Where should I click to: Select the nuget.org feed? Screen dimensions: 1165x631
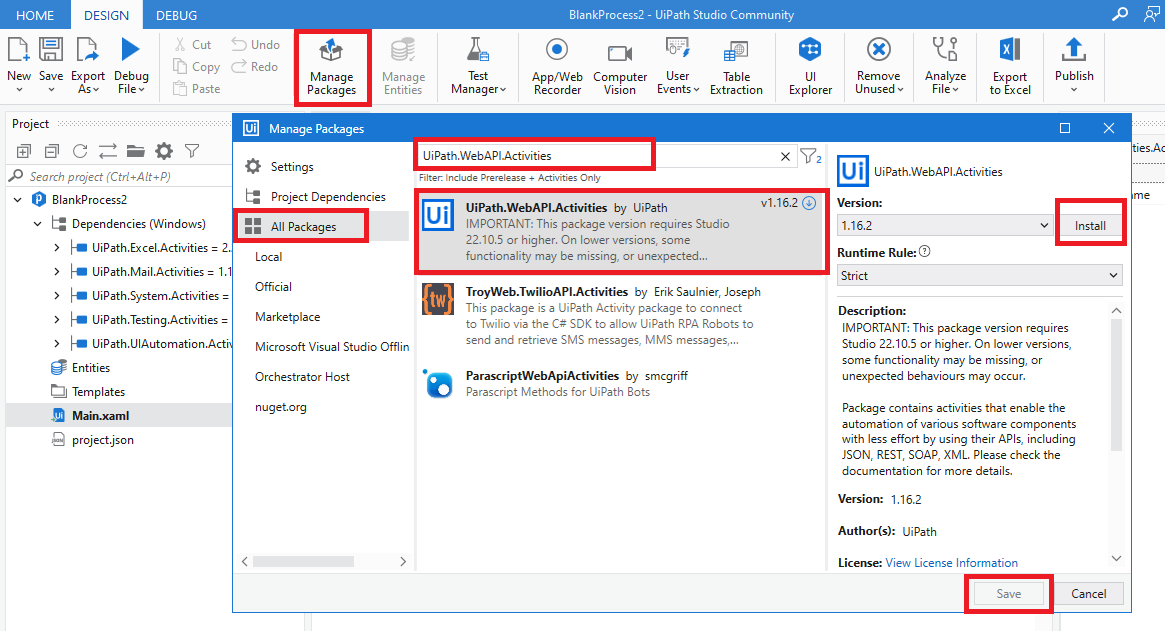pos(281,407)
